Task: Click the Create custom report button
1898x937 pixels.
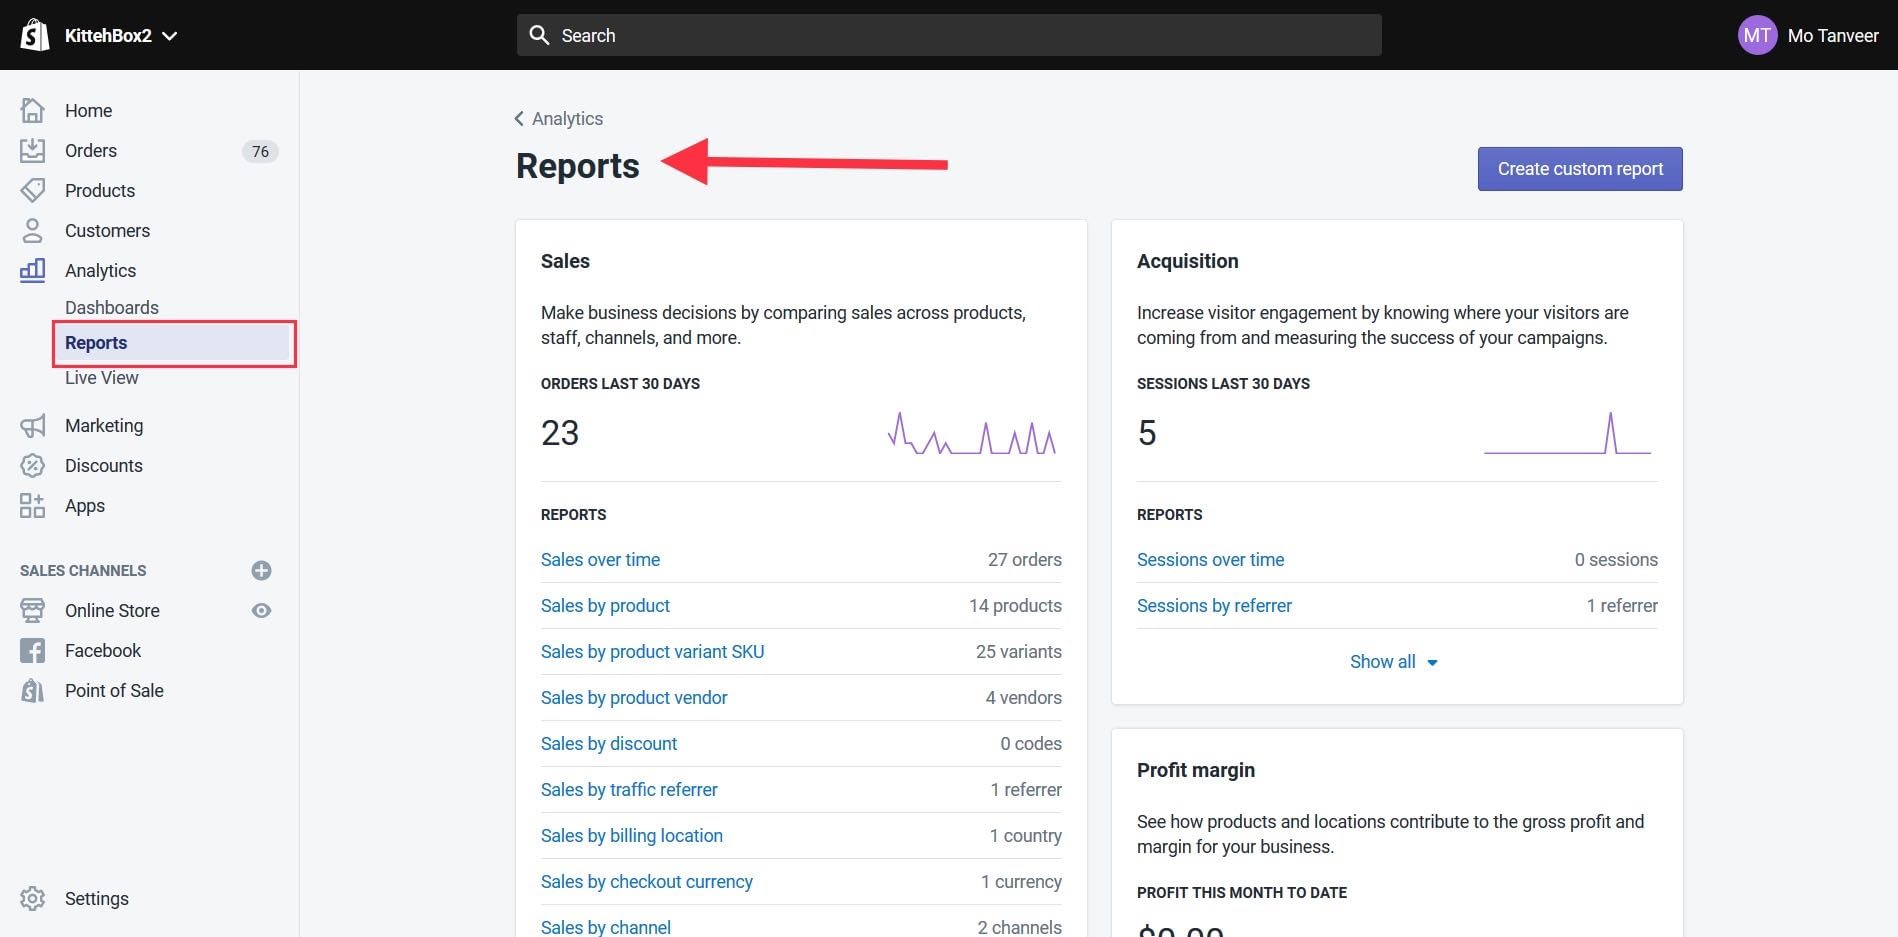Action: (x=1579, y=169)
